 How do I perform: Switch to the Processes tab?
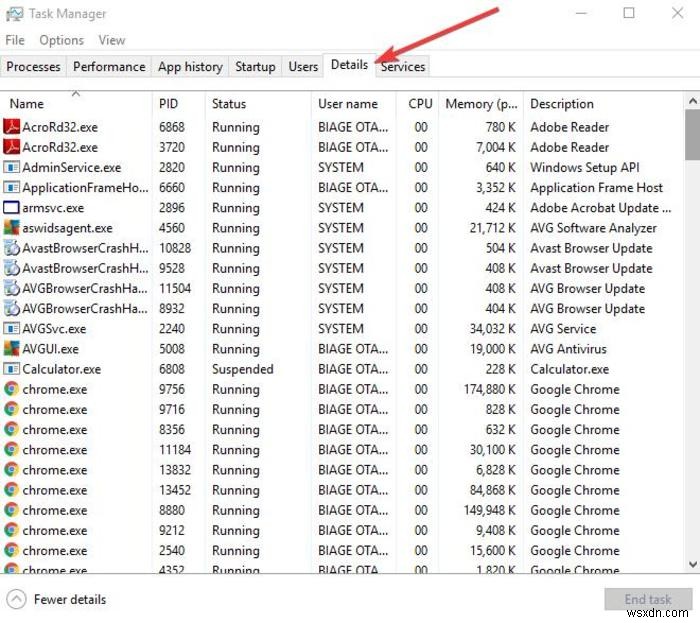click(33, 66)
